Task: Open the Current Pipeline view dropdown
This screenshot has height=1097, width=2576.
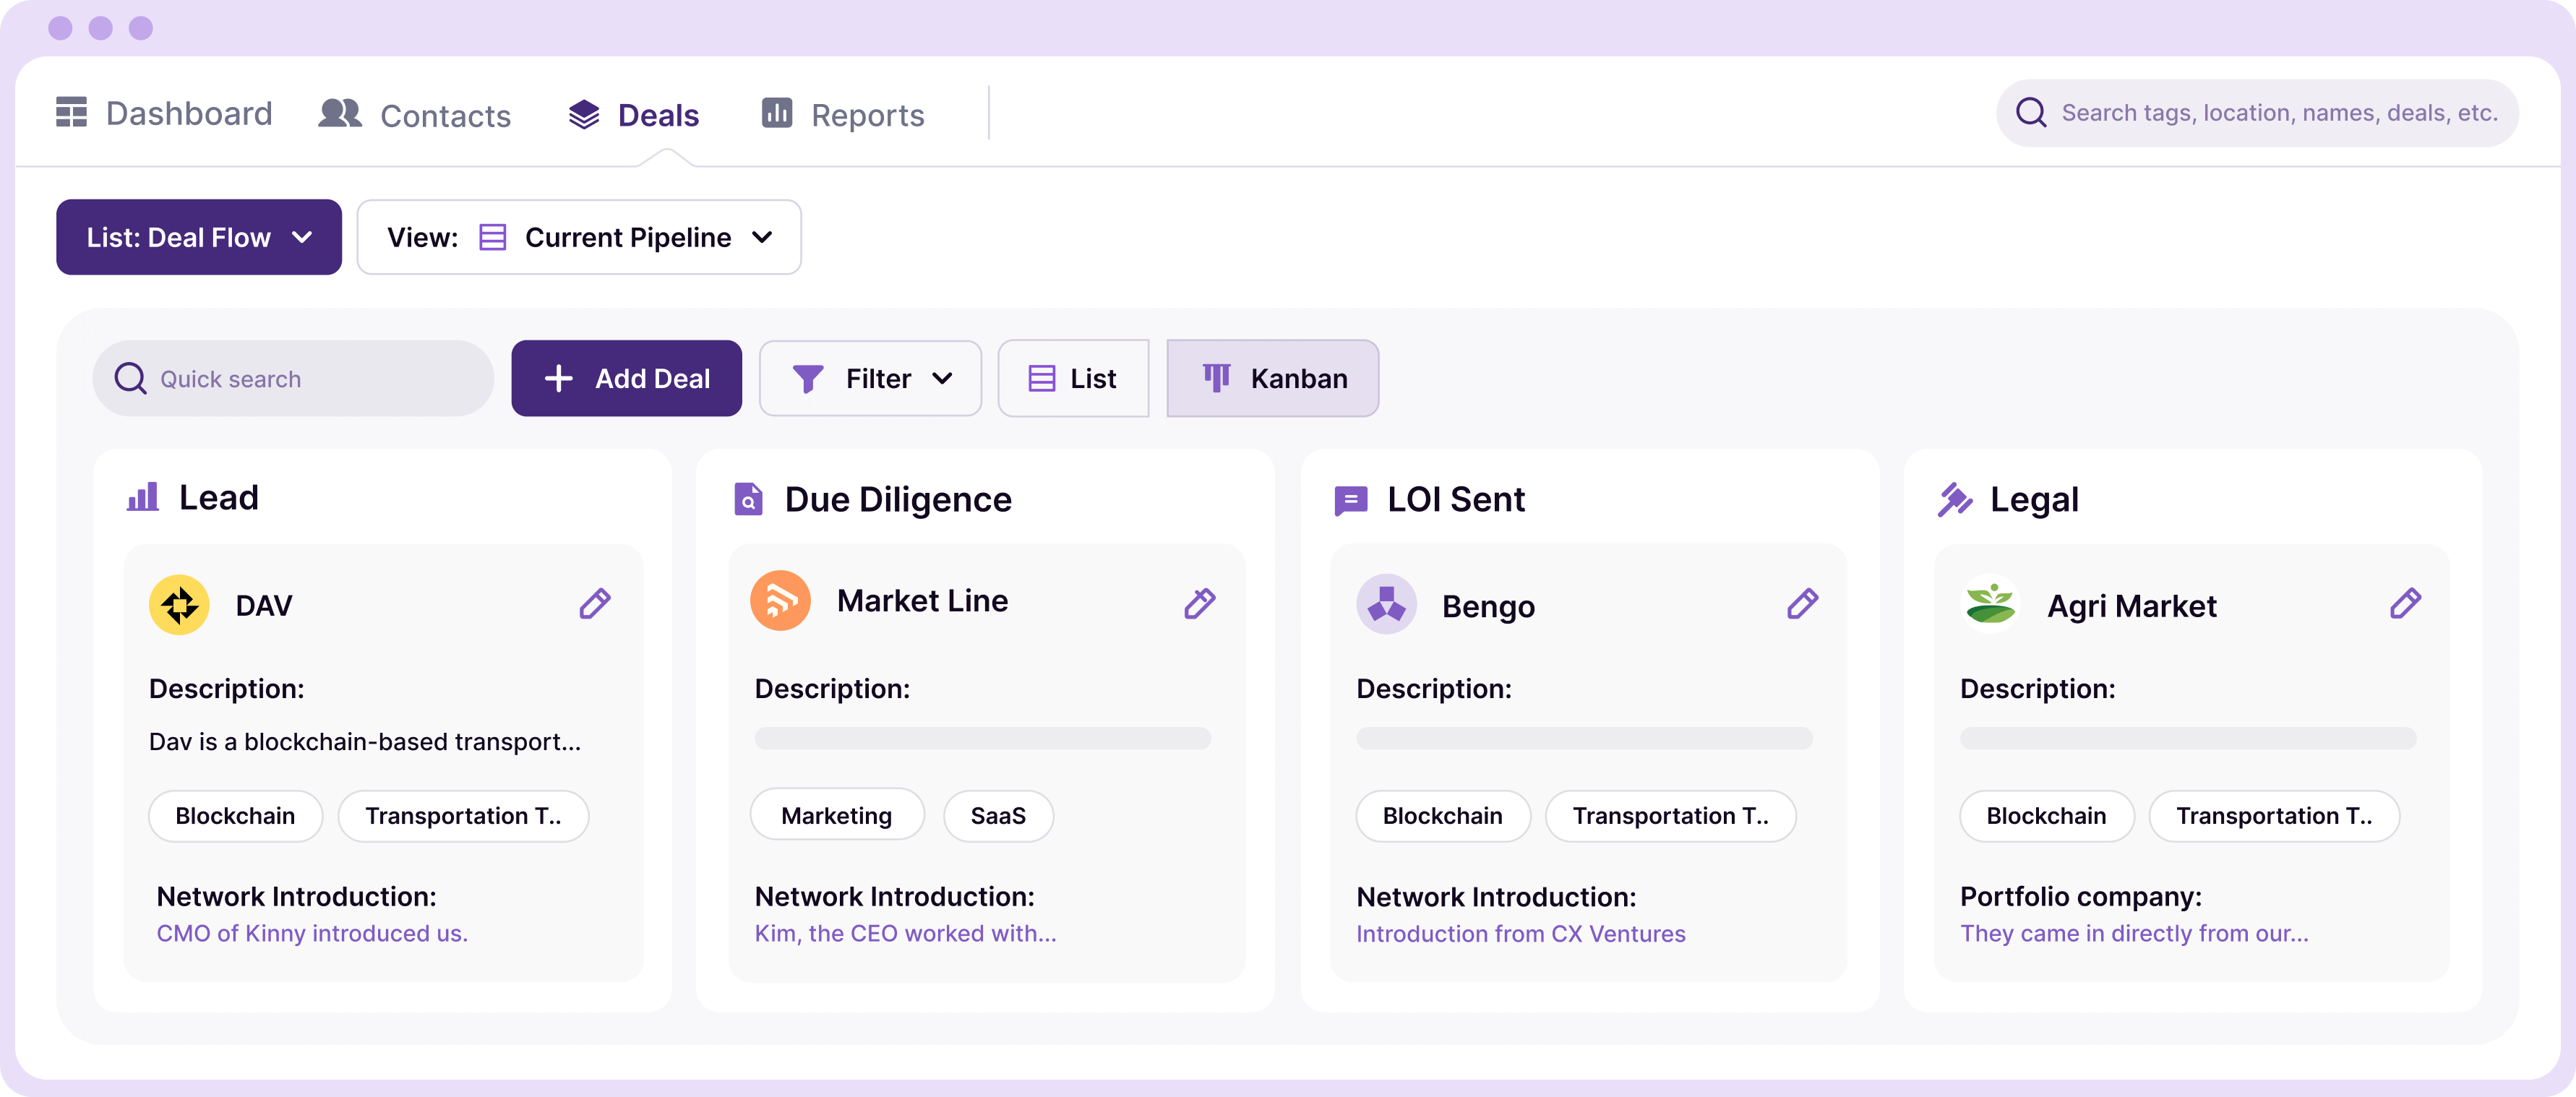Action: (x=579, y=237)
